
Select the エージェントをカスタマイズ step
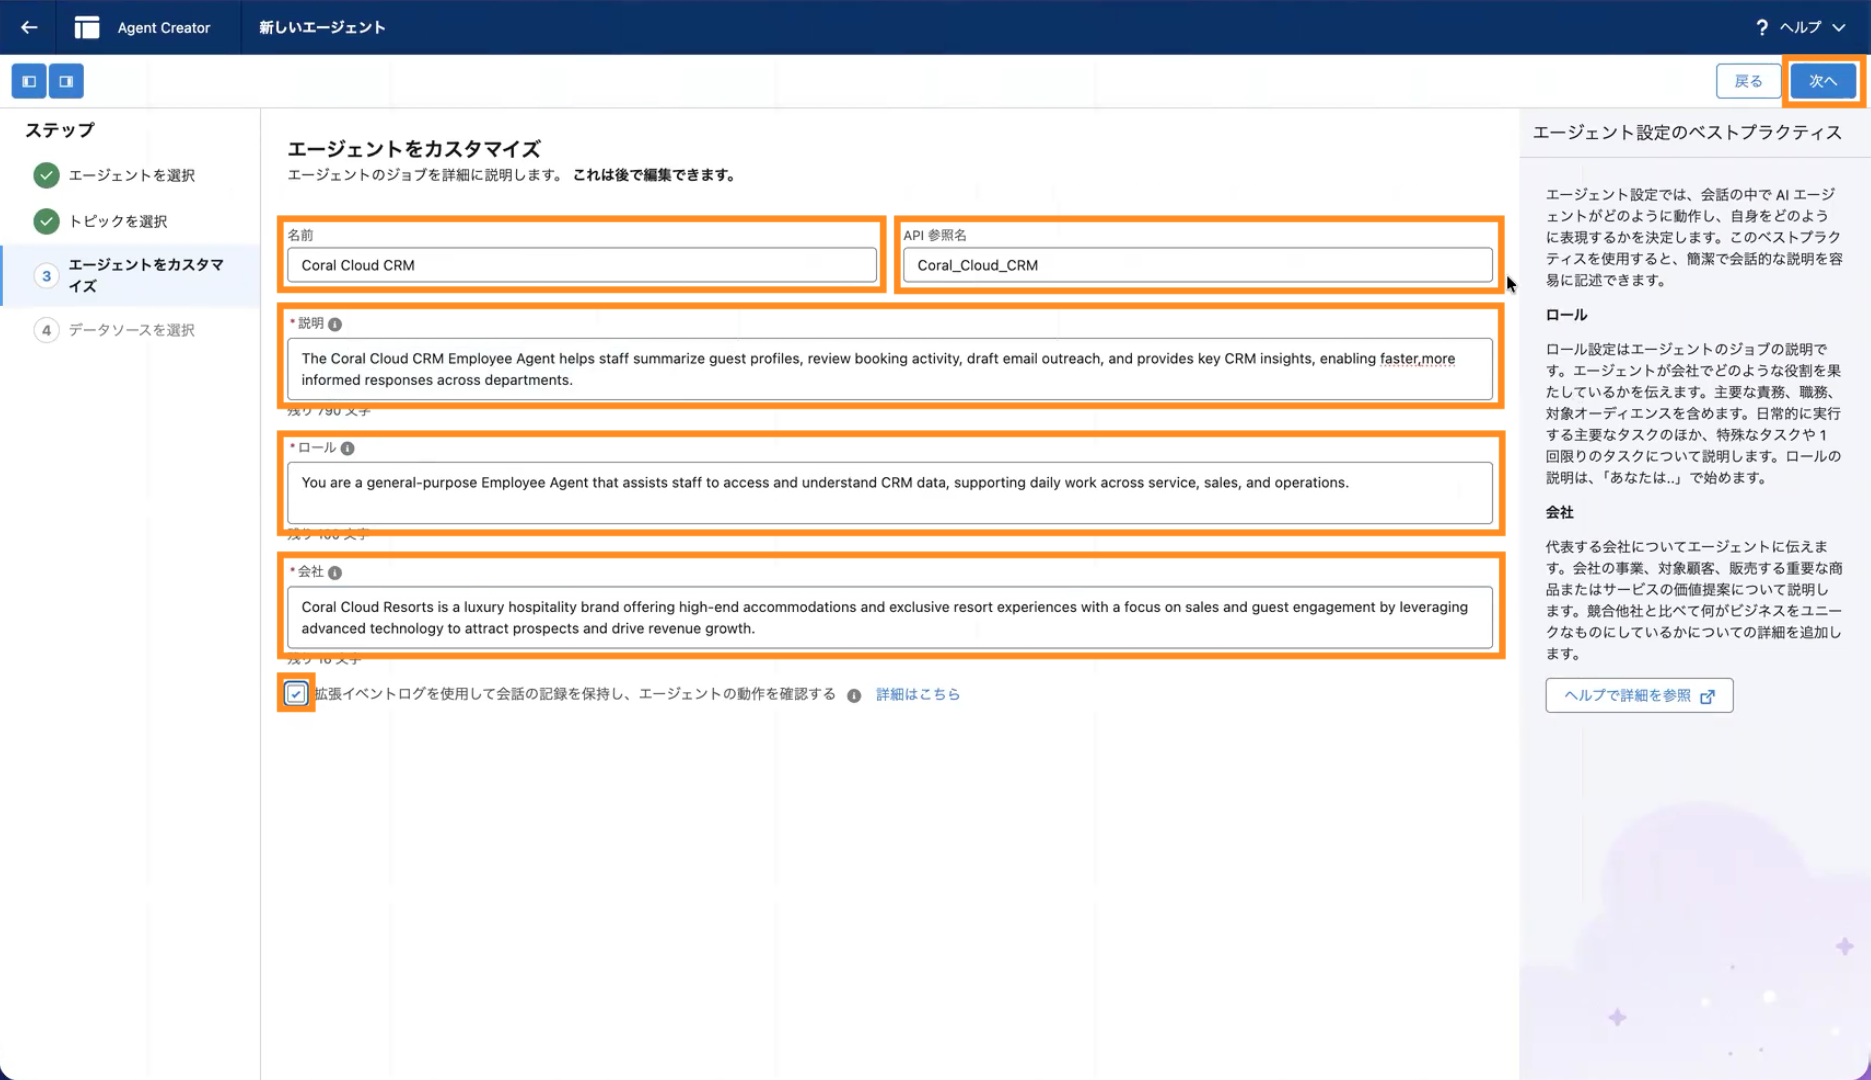point(145,275)
